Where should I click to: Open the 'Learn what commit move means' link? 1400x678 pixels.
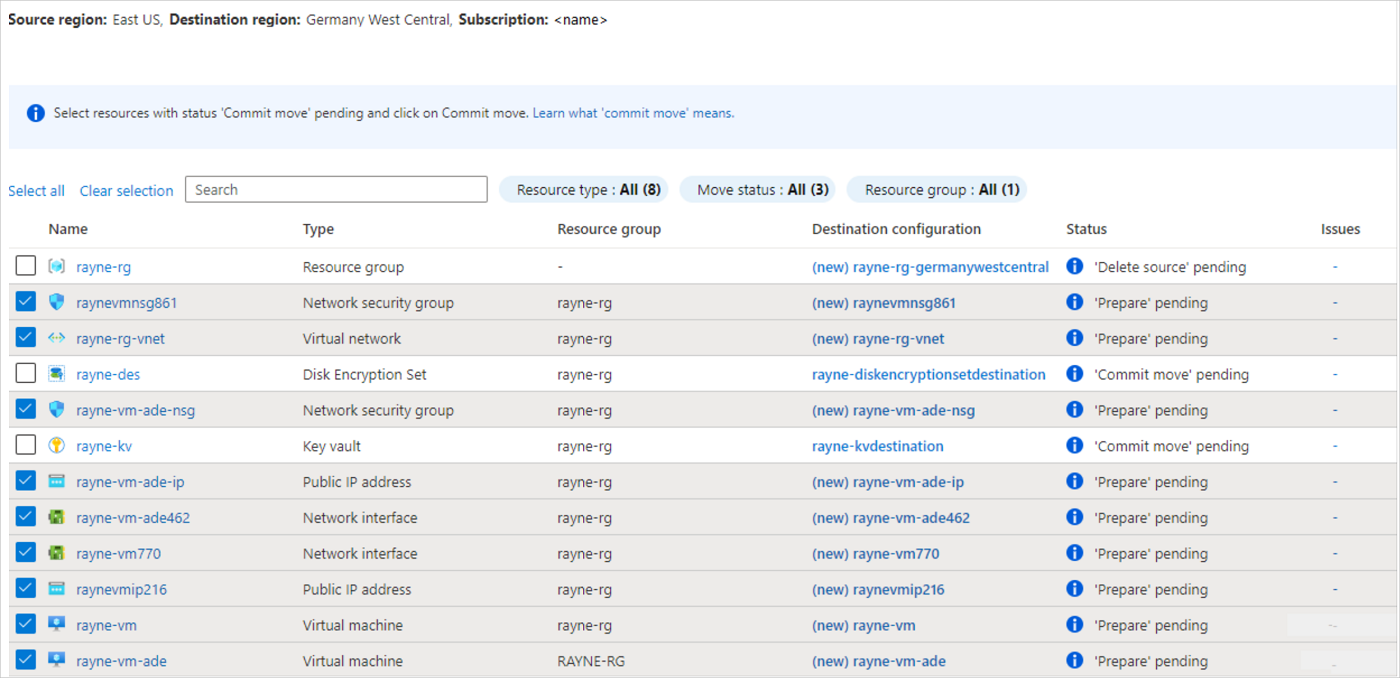point(633,113)
